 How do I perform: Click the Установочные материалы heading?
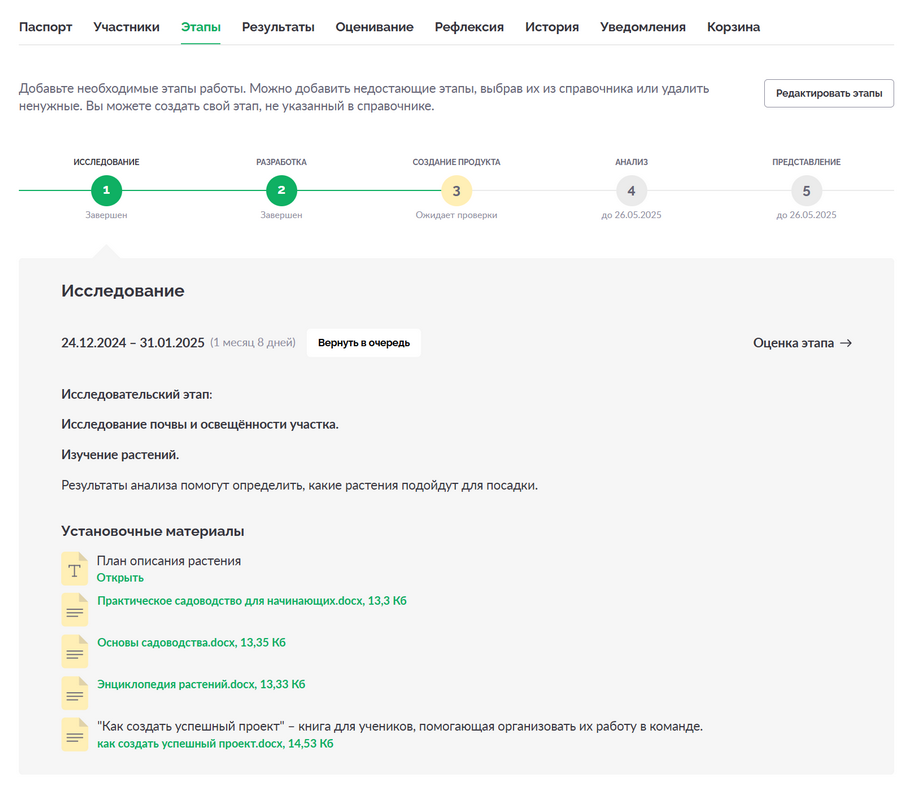(153, 531)
